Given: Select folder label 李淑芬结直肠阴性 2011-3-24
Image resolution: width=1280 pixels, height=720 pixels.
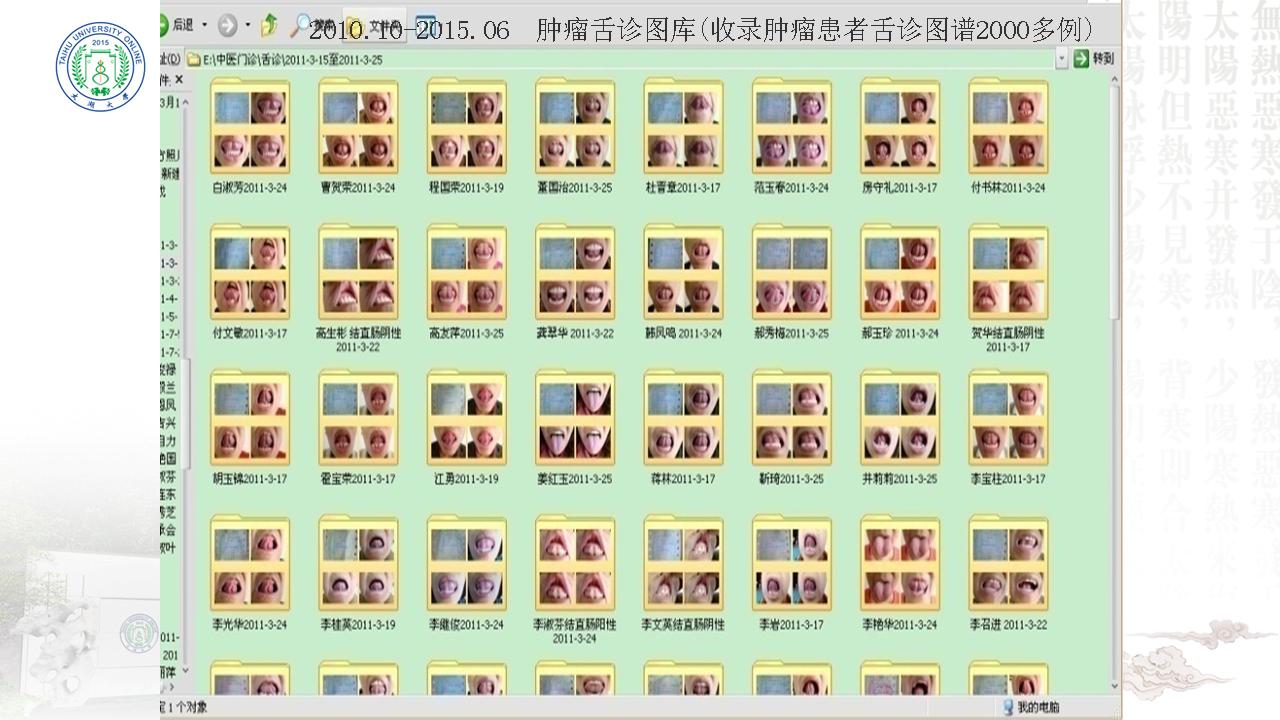Looking at the screenshot, I should 574,631.
